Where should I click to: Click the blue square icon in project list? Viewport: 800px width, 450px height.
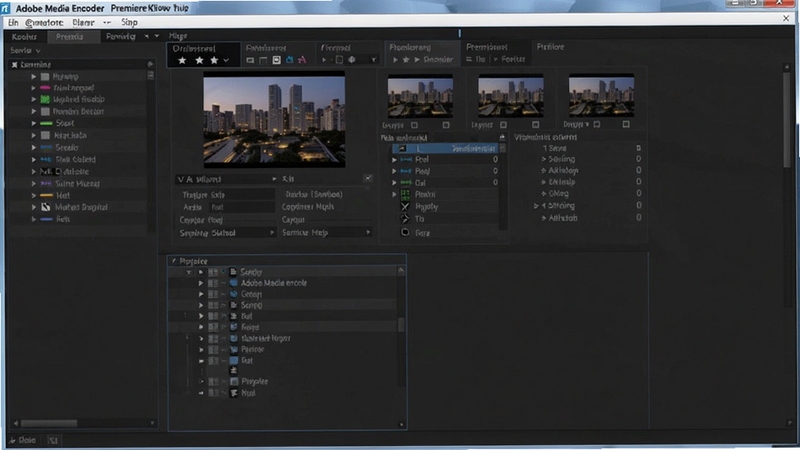pyautogui.click(x=234, y=360)
